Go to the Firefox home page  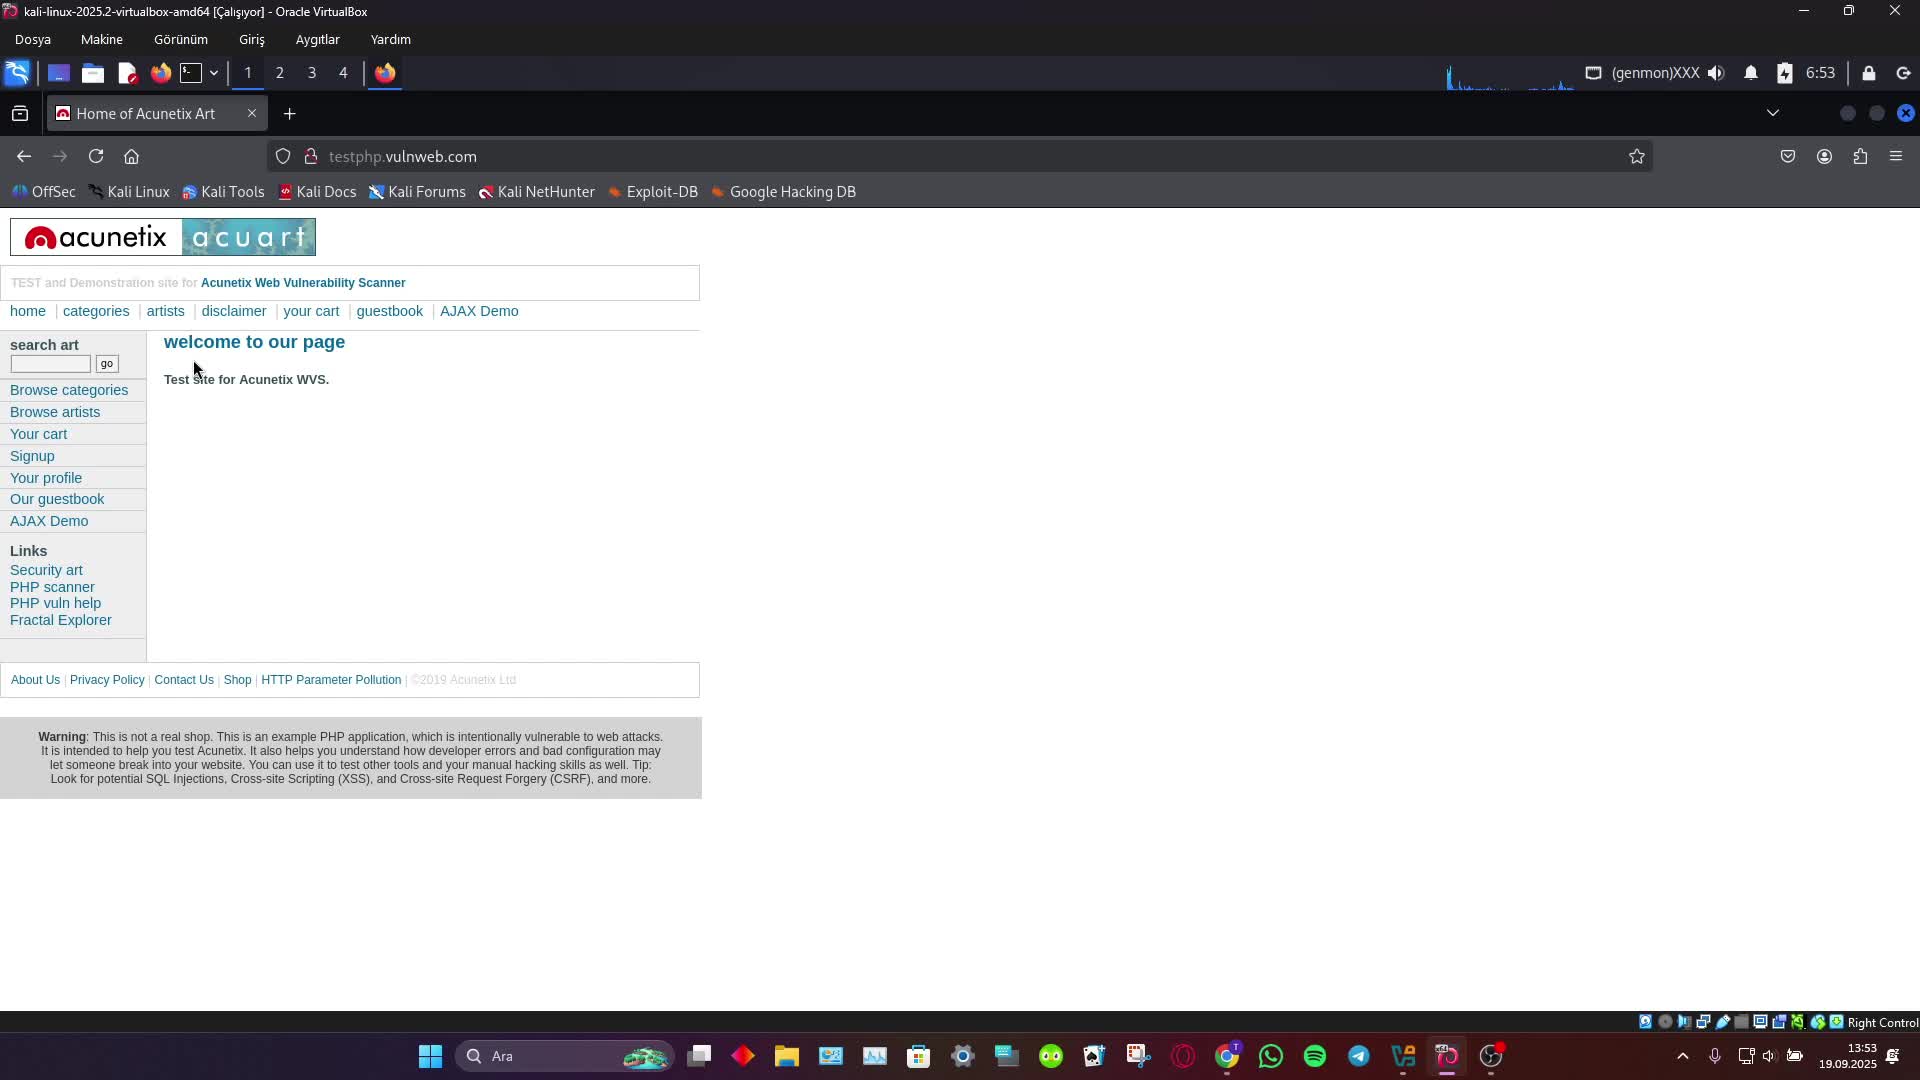click(x=131, y=156)
